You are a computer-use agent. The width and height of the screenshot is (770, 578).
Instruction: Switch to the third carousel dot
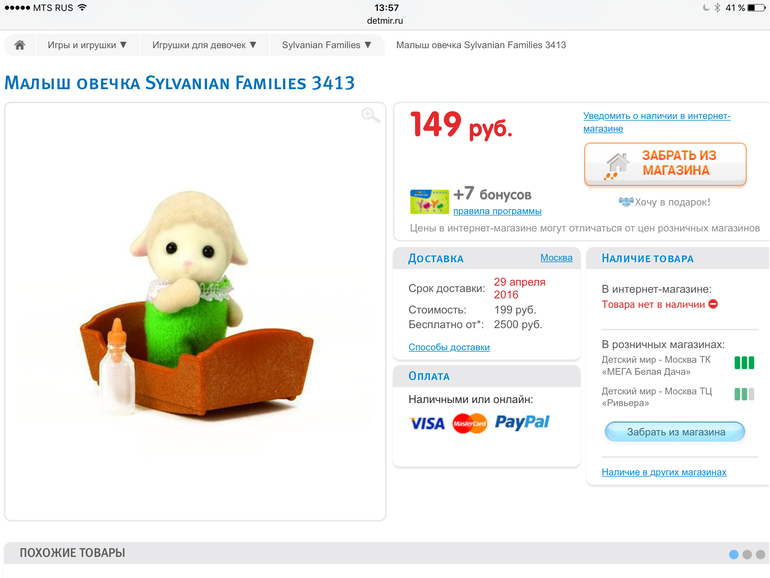(760, 554)
